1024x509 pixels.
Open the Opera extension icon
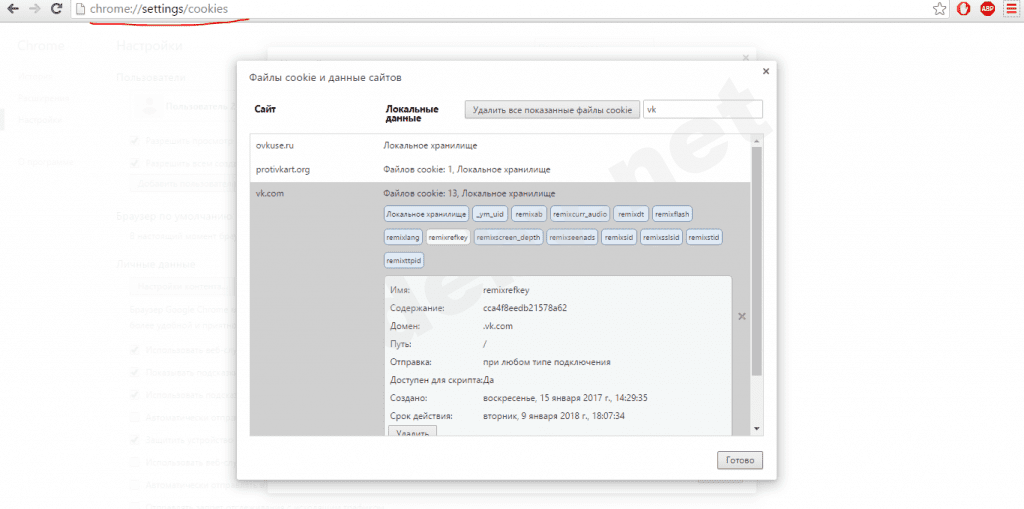tap(963, 9)
